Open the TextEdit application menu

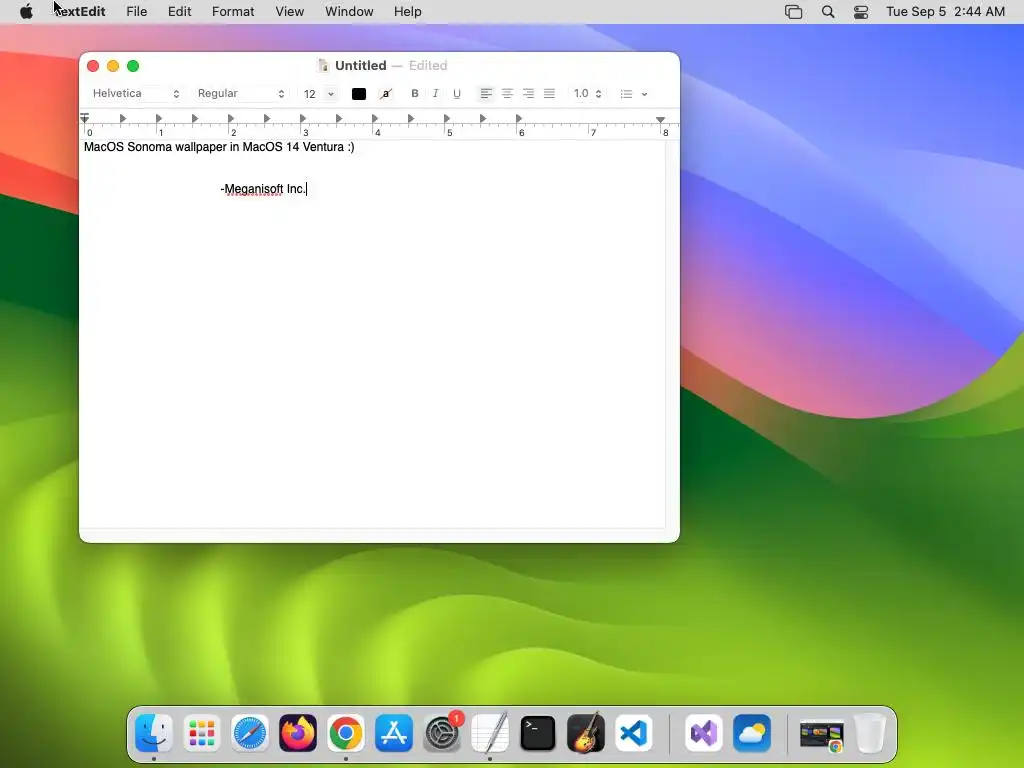pos(80,12)
